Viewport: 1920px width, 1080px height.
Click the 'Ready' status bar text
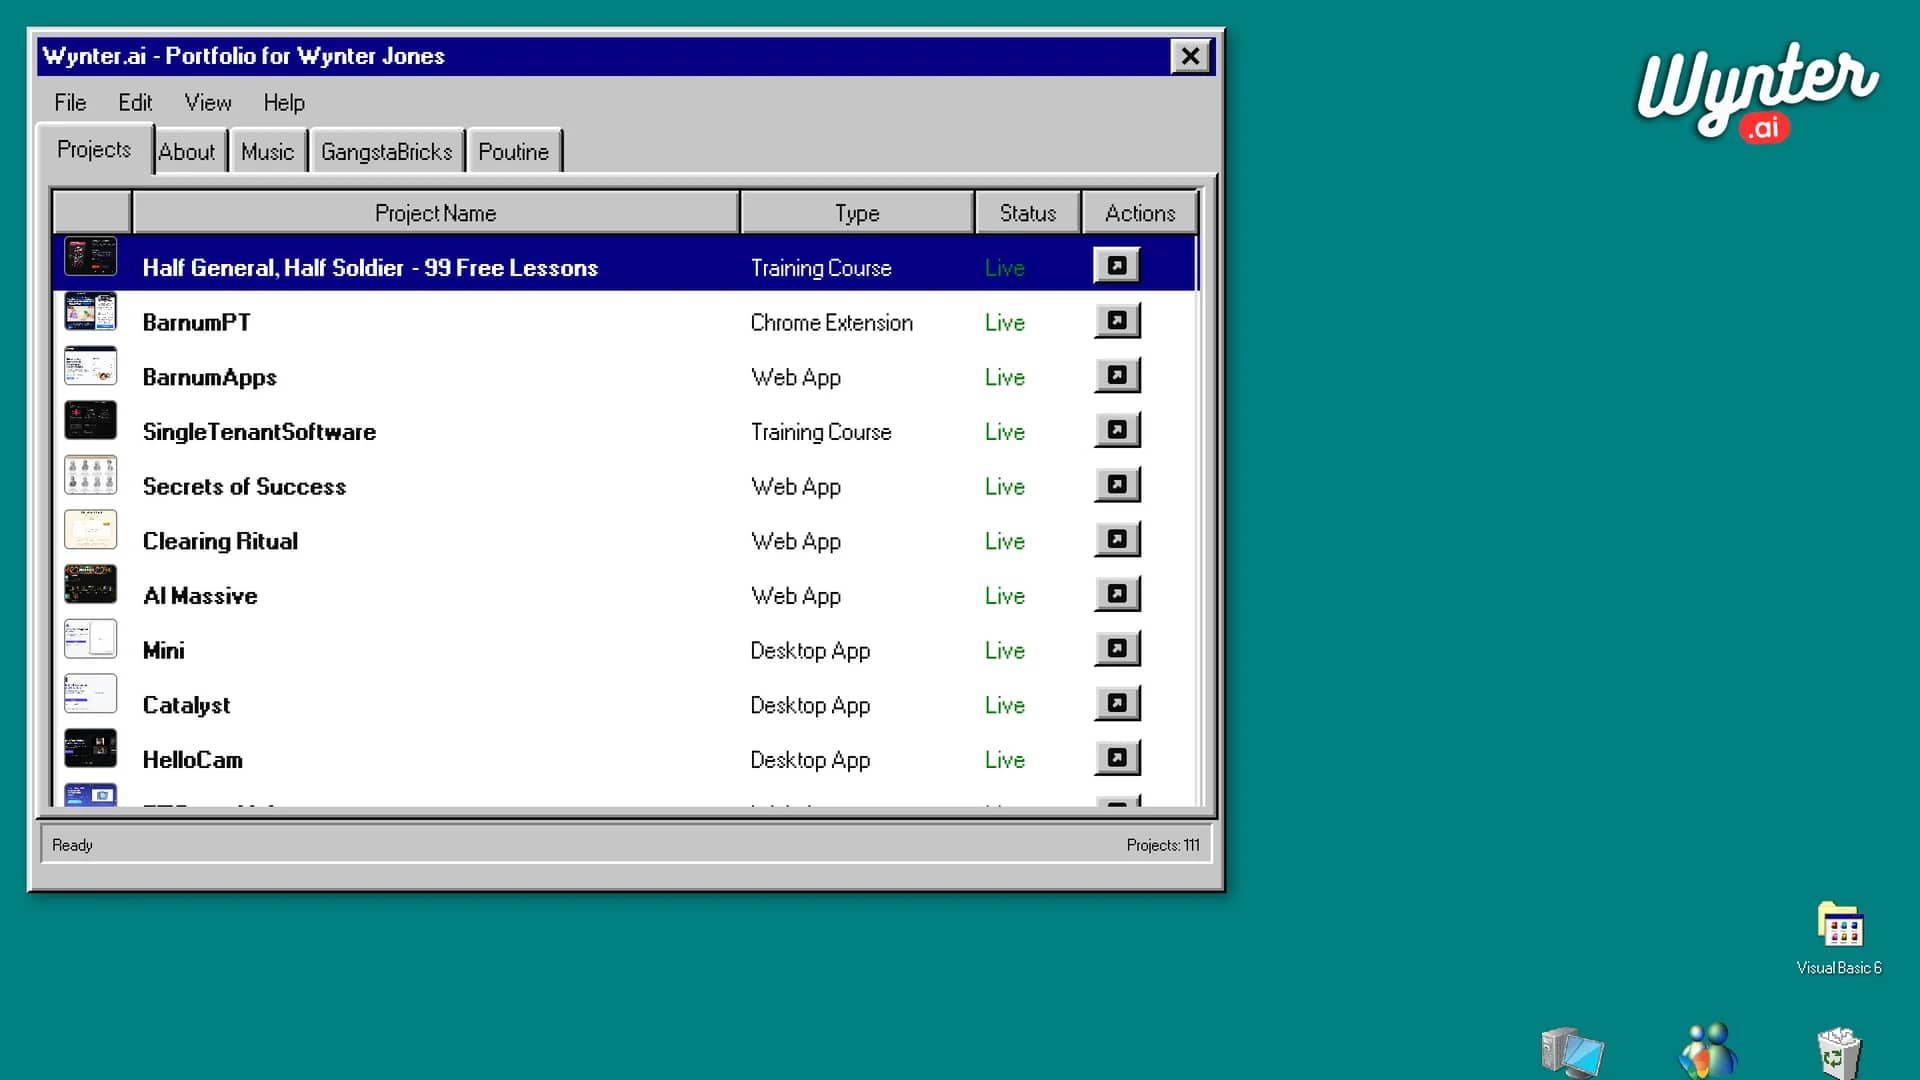[x=72, y=845]
